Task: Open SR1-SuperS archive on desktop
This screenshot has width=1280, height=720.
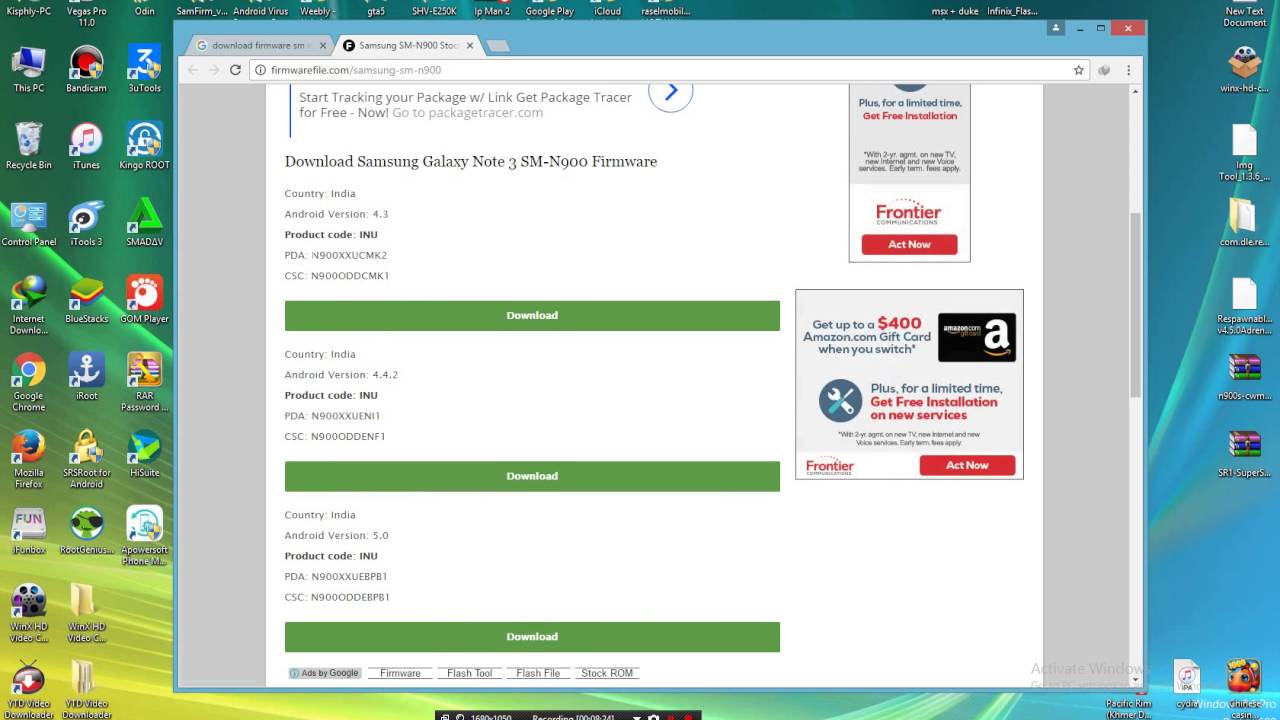Action: (1244, 454)
